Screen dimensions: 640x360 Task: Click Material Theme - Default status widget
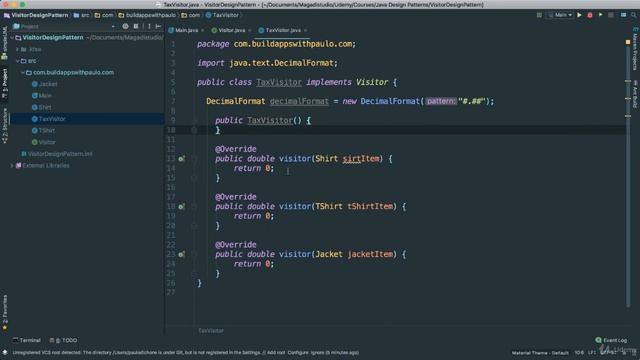click(540, 353)
